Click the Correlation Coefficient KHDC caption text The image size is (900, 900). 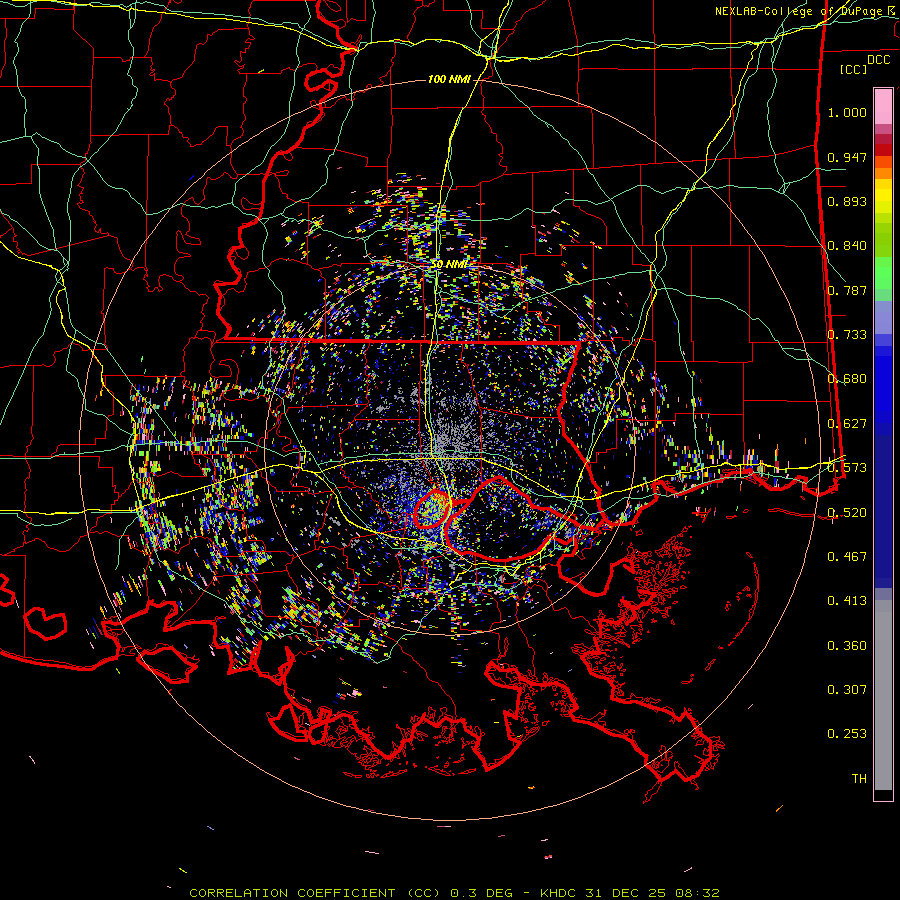[x=454, y=893]
